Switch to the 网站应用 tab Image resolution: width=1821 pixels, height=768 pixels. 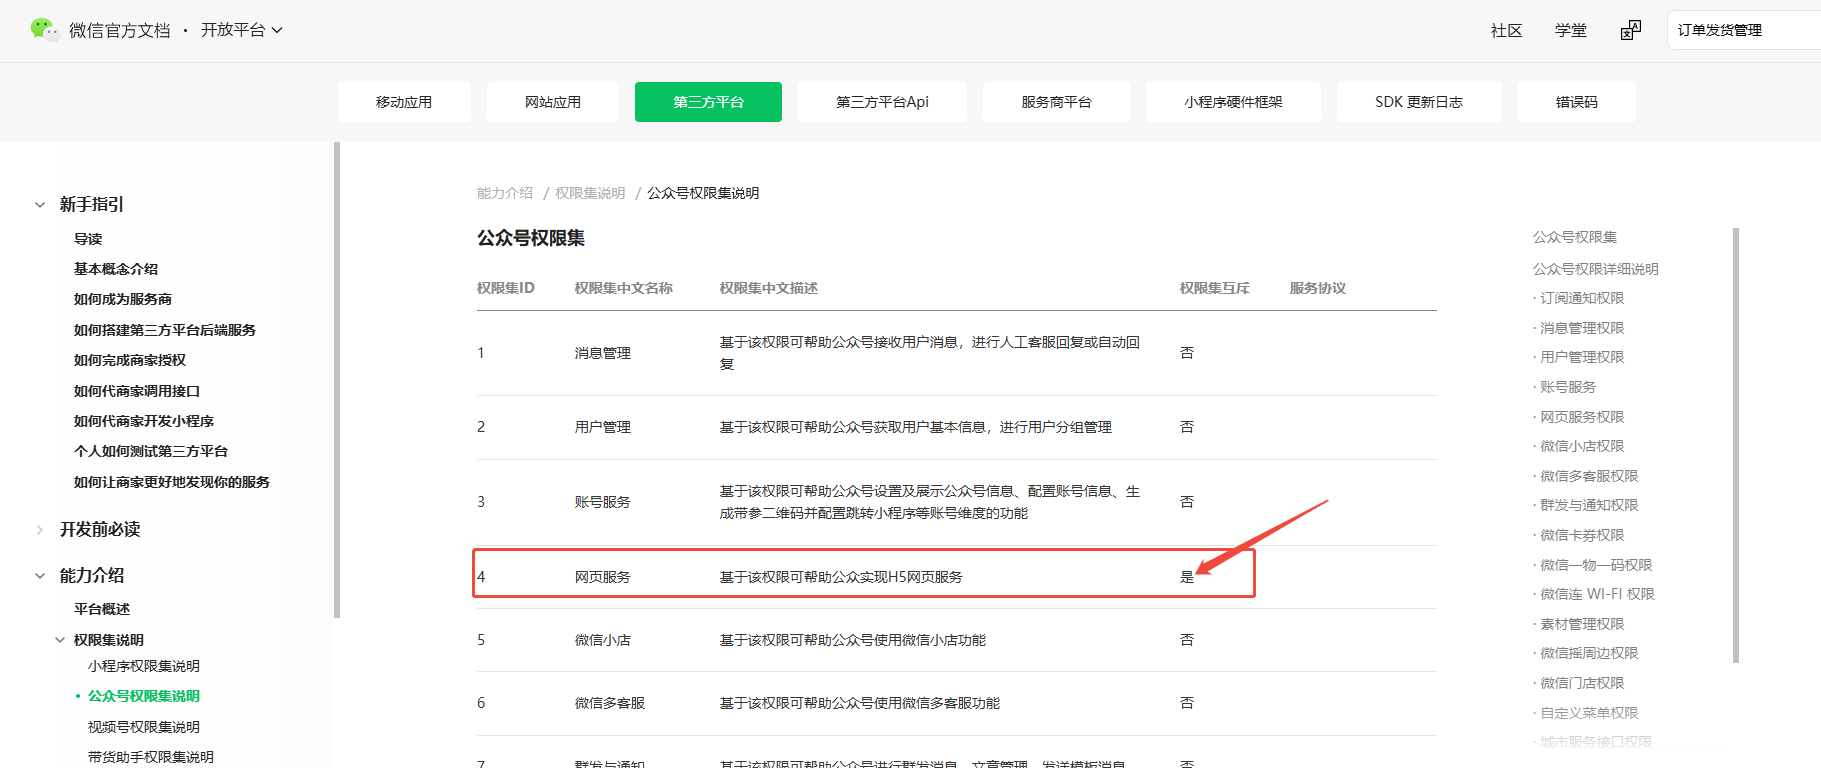click(x=553, y=102)
